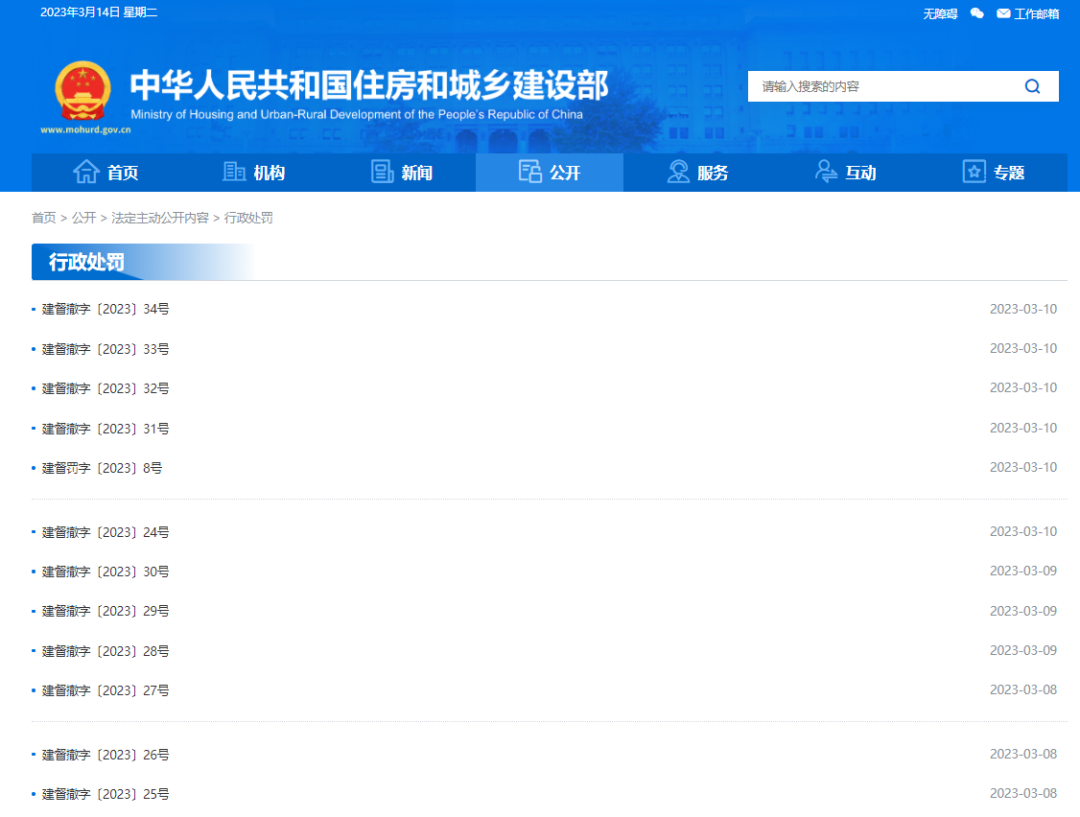Click the house icon beside 首页
This screenshot has width=1080, height=817.
86,172
